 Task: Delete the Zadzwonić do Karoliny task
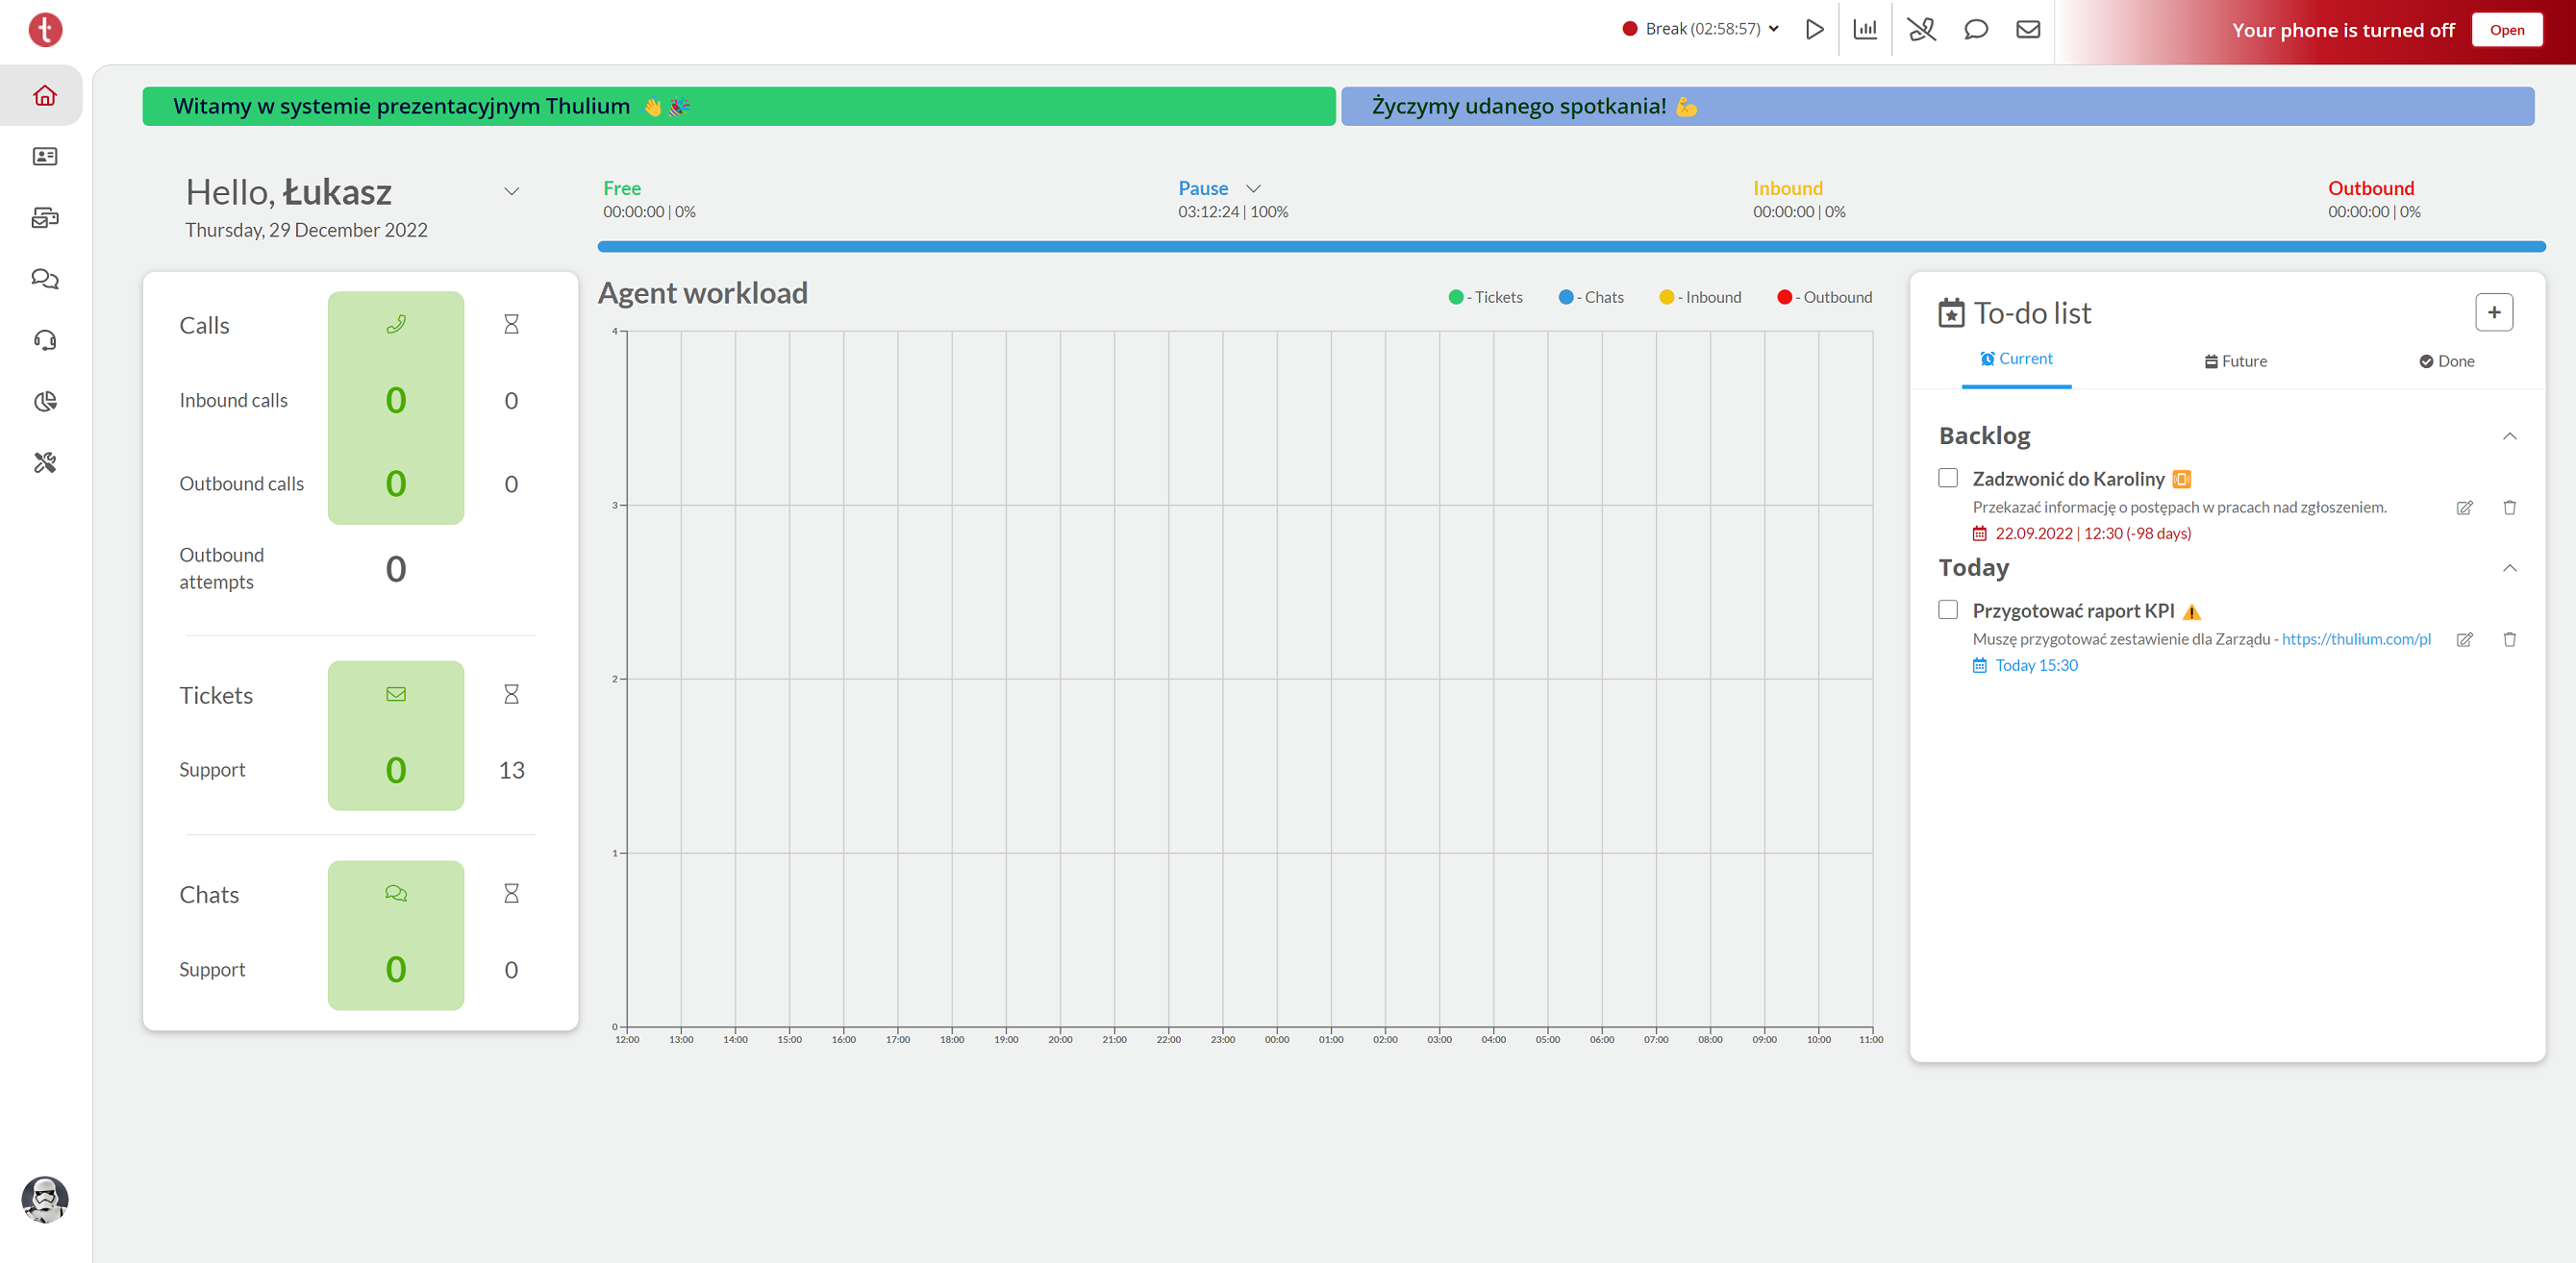point(2509,508)
